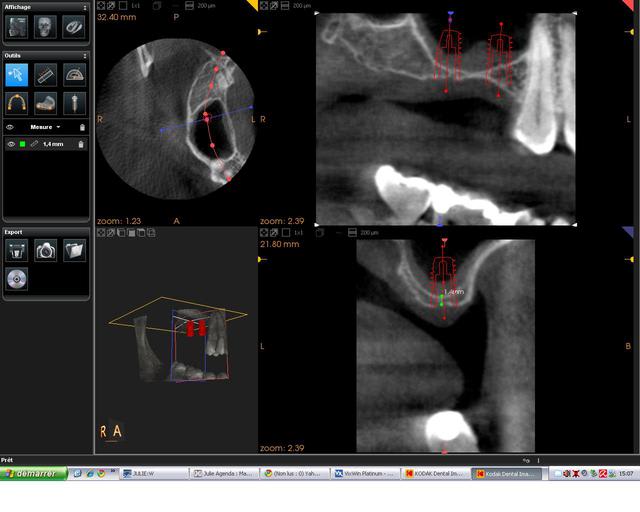640x512 pixels.
Task: Select the arrow pointer tool in Outils
Action: pyautogui.click(x=17, y=74)
